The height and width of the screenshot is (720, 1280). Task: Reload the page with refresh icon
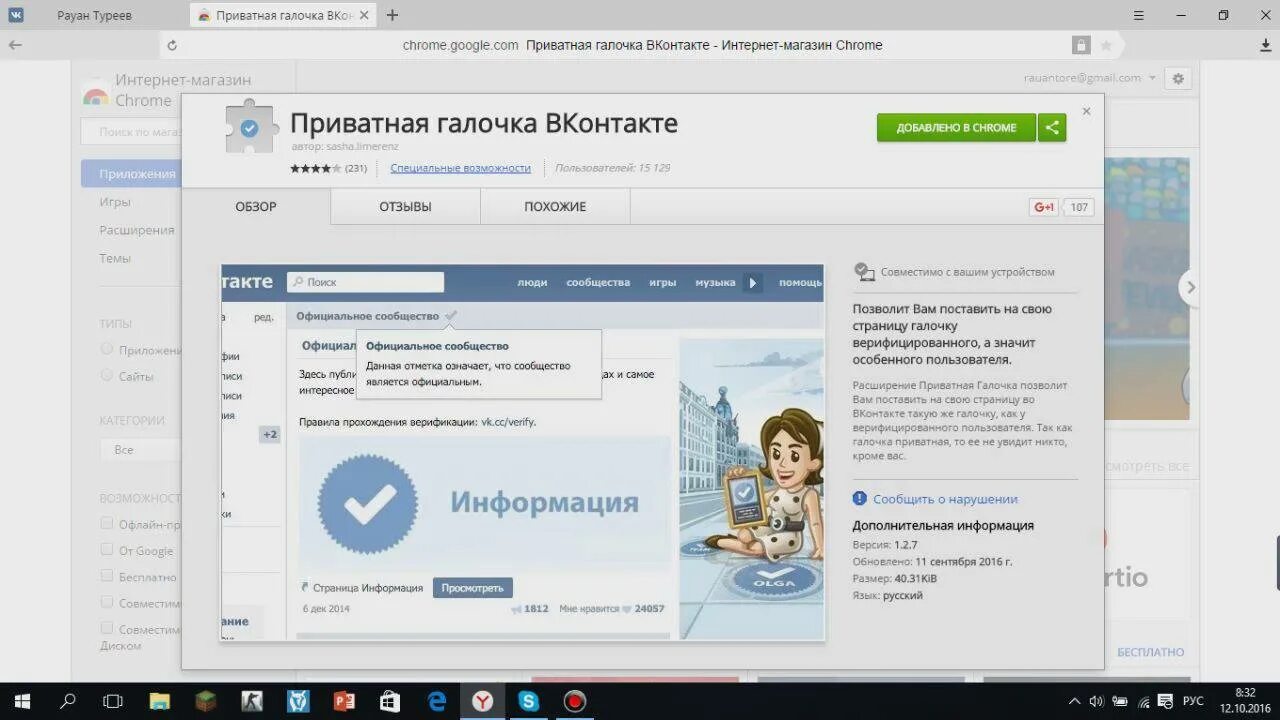pyautogui.click(x=172, y=45)
